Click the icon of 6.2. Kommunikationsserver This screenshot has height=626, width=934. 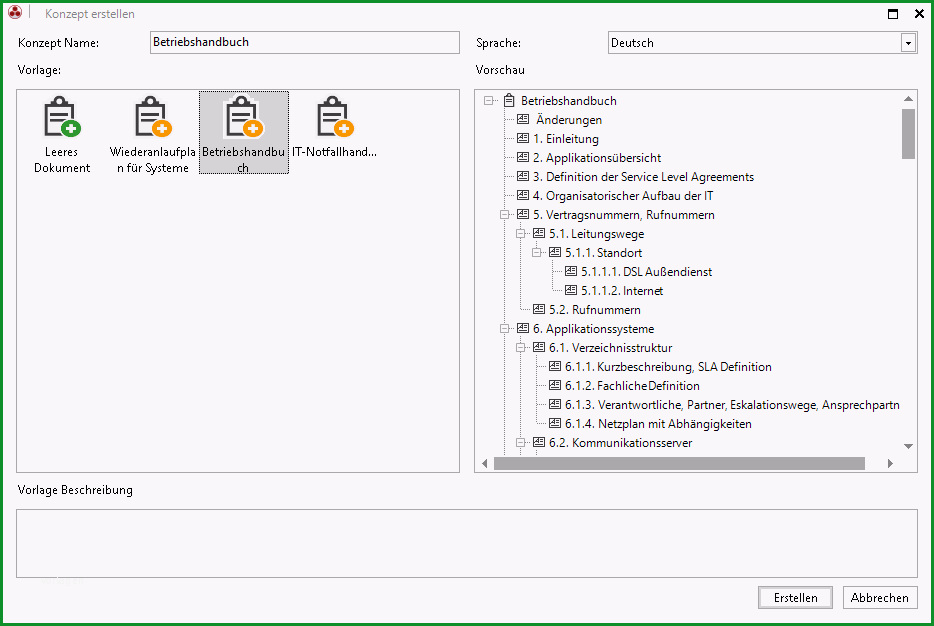(539, 443)
